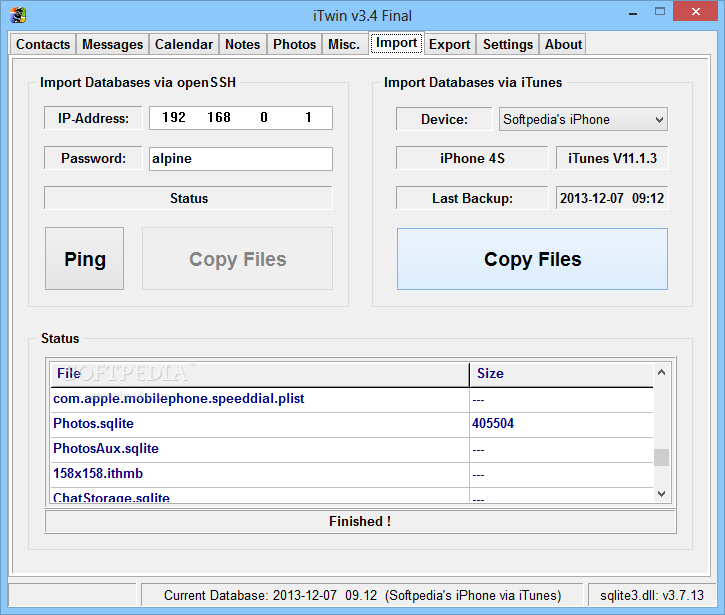The width and height of the screenshot is (725, 615).
Task: Select the 158x158.ithmb row
Action: (352, 474)
